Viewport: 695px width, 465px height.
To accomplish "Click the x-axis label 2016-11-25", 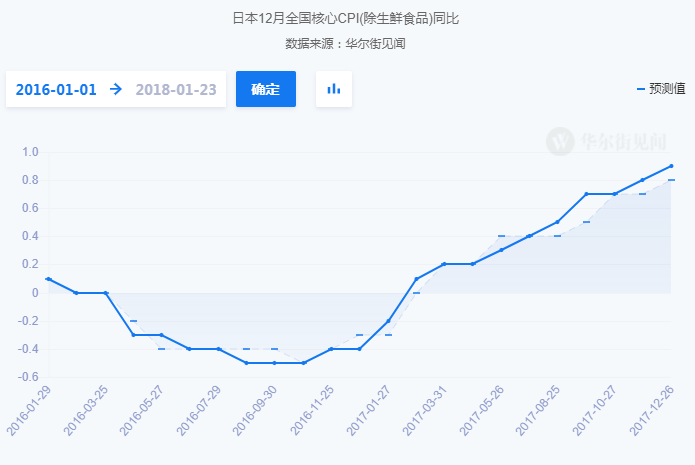I will pyautogui.click(x=312, y=410).
